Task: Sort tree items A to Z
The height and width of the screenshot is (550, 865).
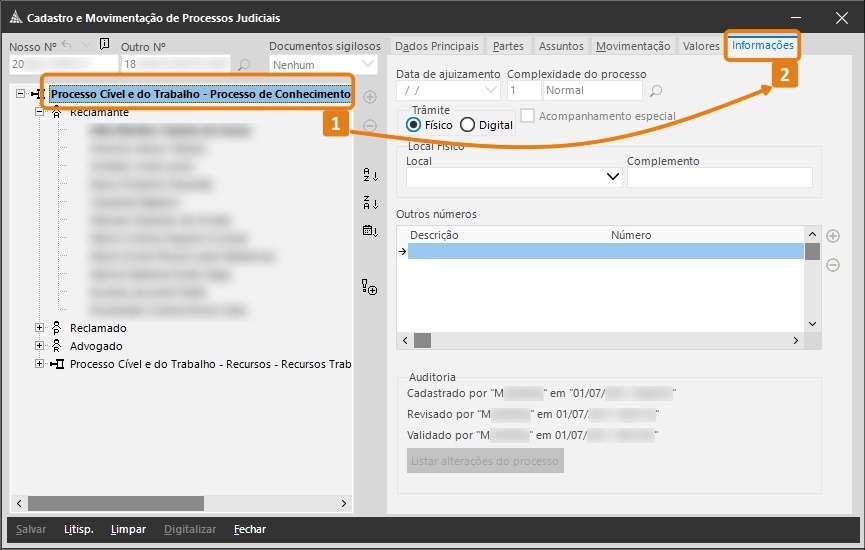Action: [x=370, y=176]
